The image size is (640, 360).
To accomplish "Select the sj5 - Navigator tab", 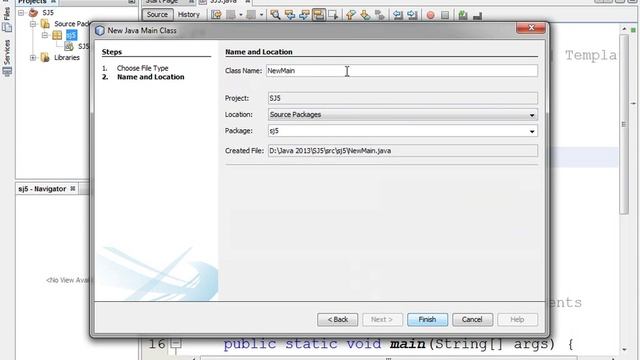I will 42,189.
